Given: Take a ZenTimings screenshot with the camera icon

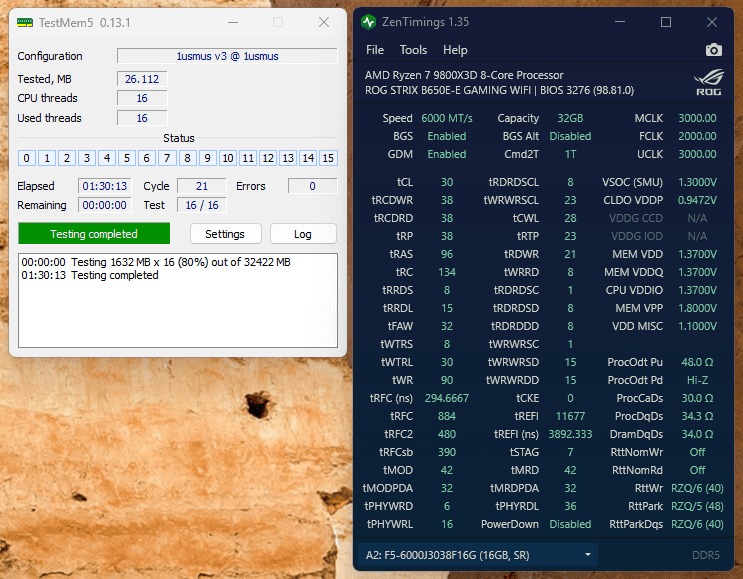Looking at the screenshot, I should (x=714, y=50).
